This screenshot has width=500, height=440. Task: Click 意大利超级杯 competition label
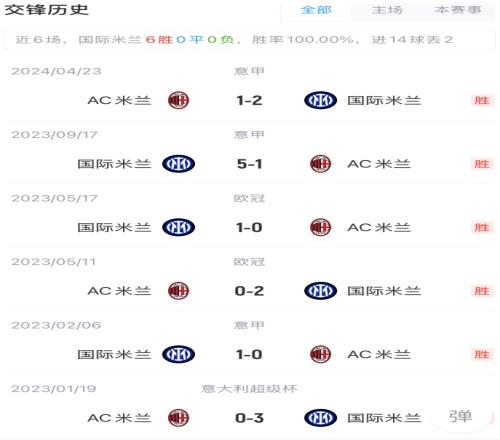coord(249,389)
